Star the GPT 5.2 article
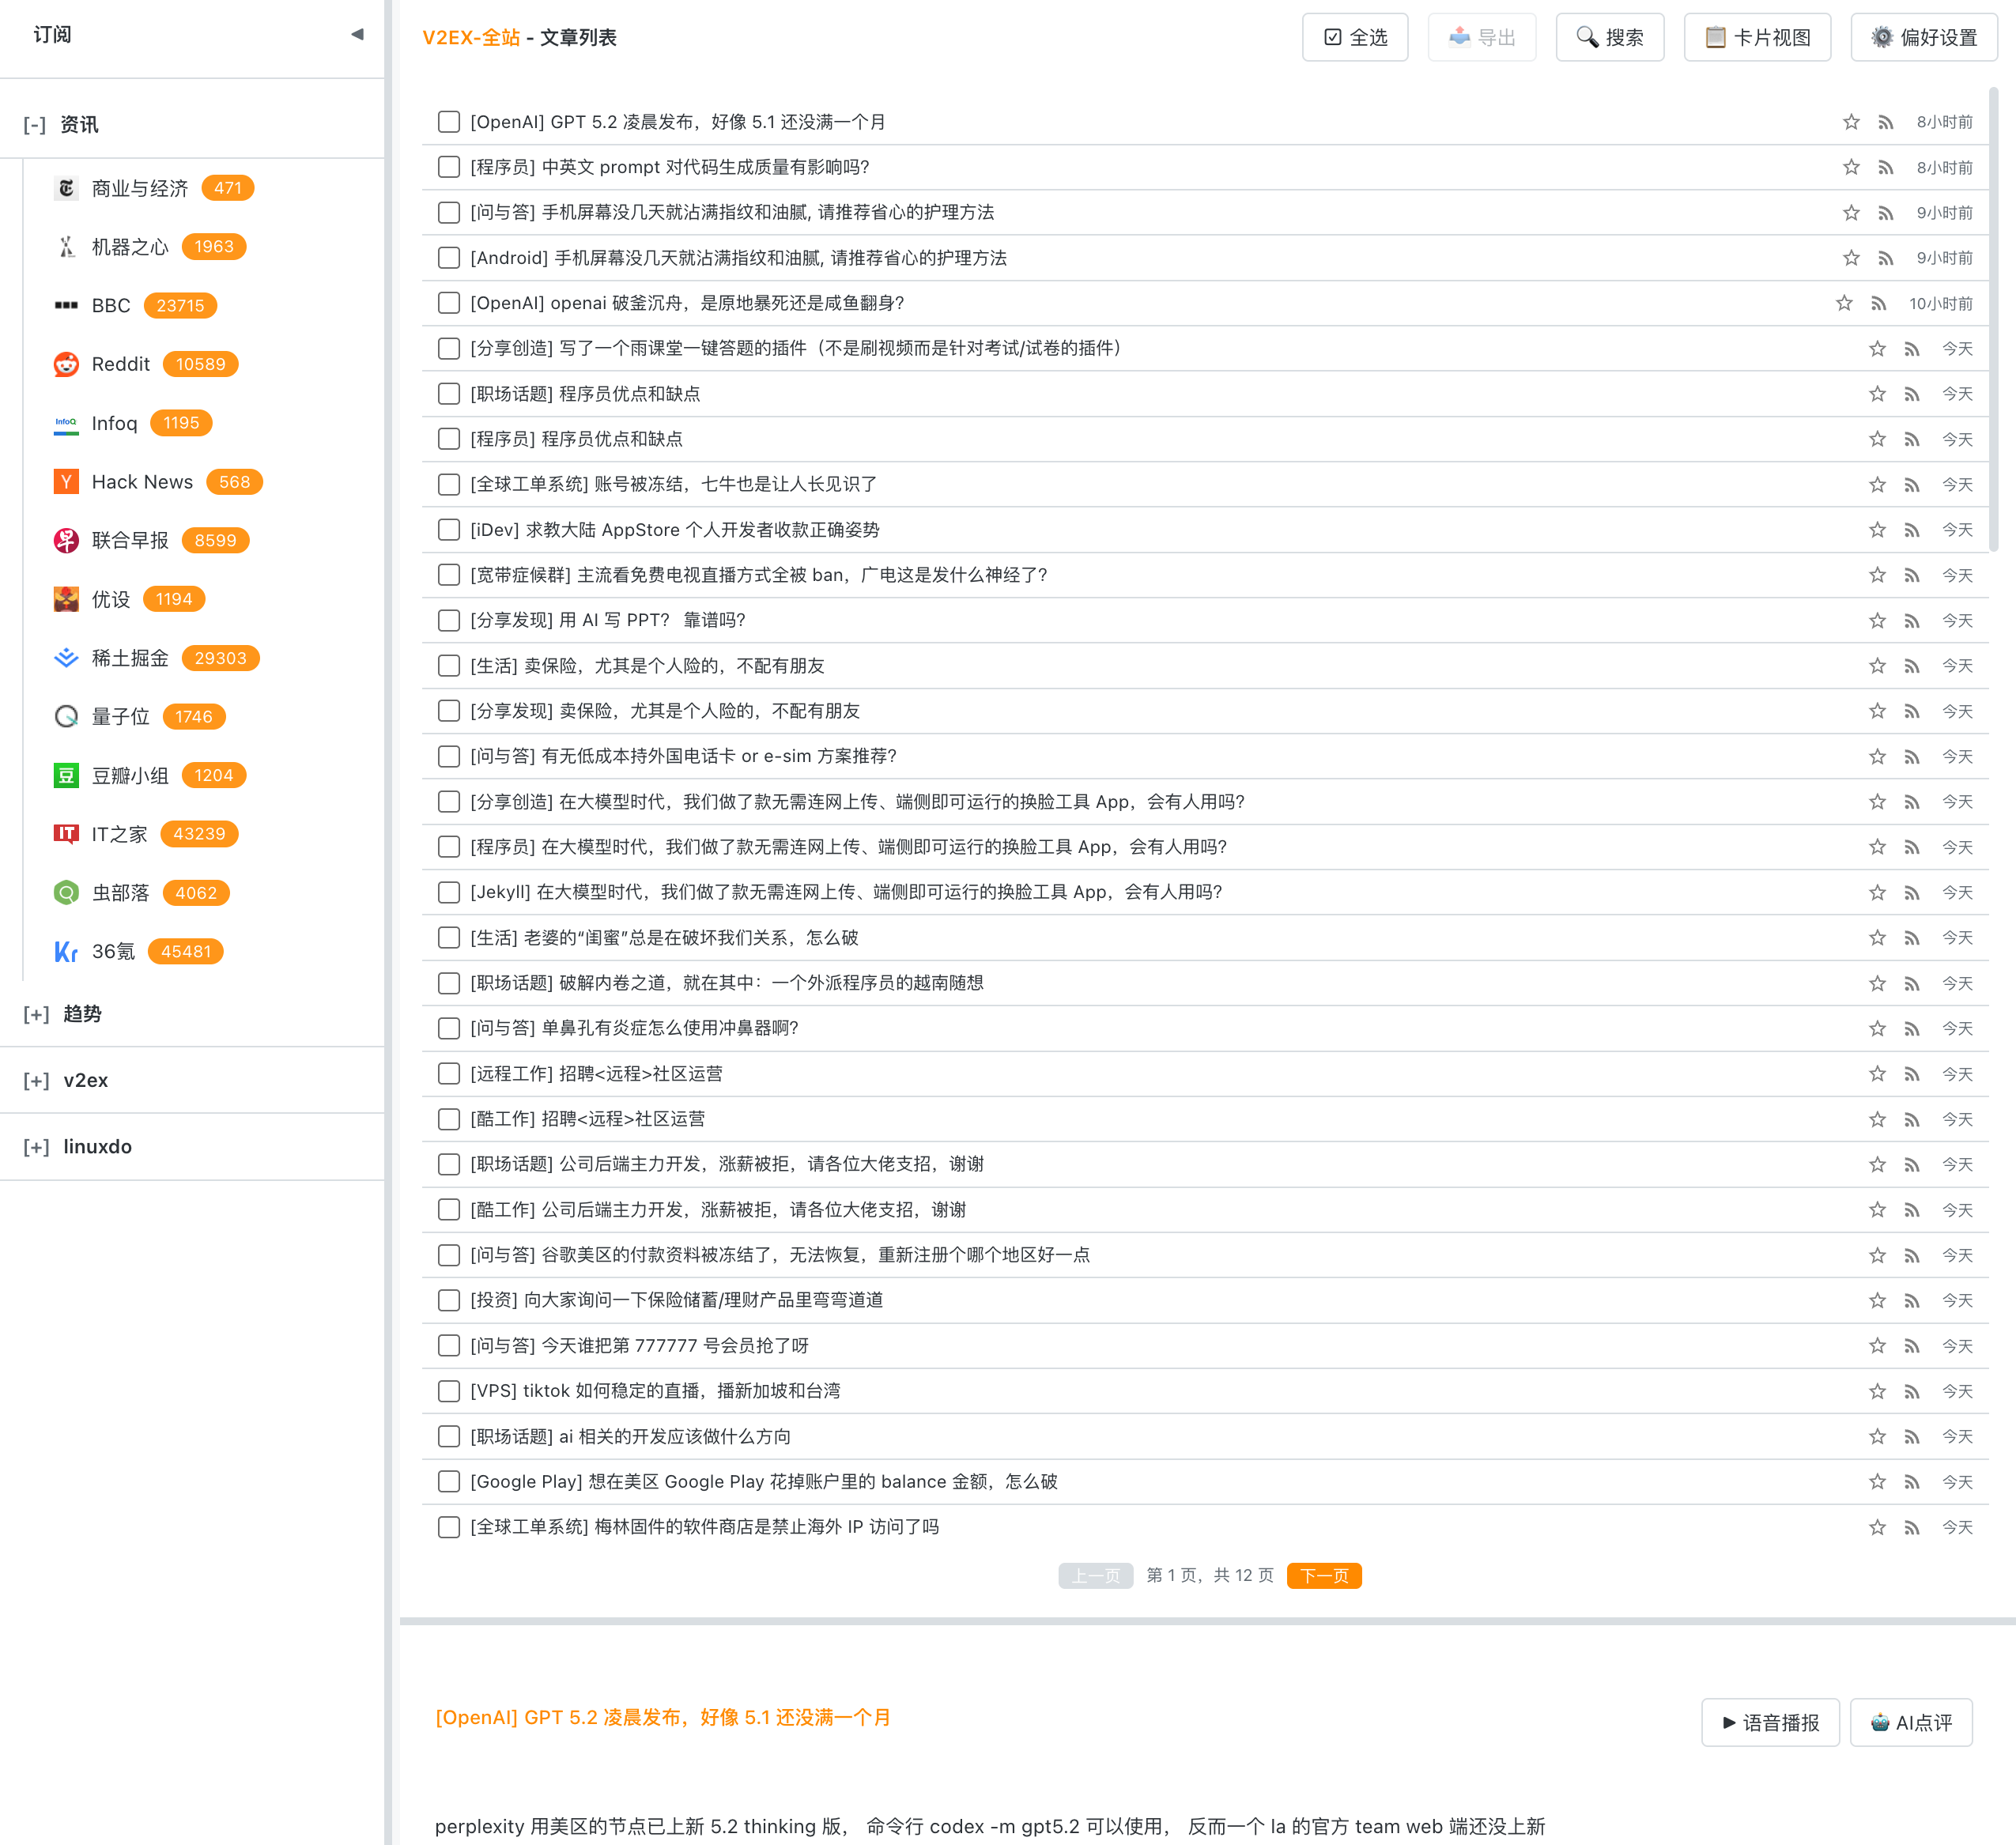This screenshot has width=2016, height=1845. point(1851,122)
